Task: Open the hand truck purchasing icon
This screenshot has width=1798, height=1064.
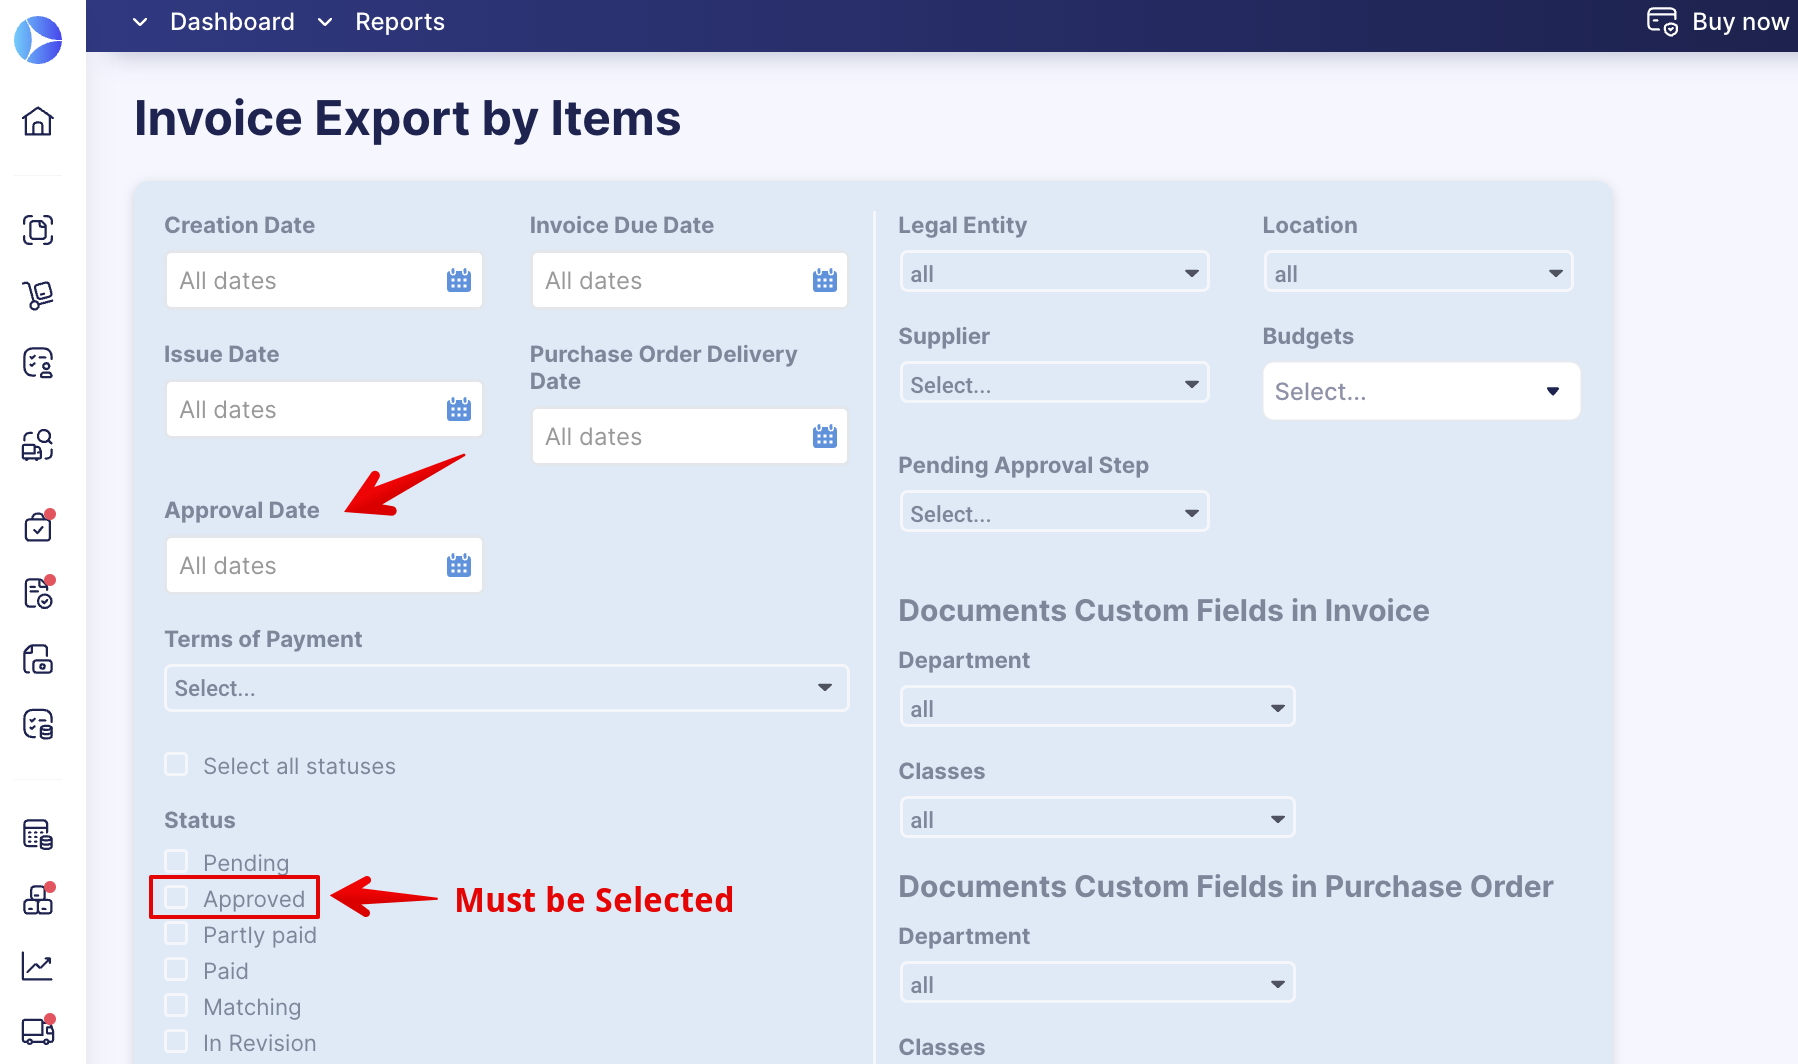Action: point(38,295)
